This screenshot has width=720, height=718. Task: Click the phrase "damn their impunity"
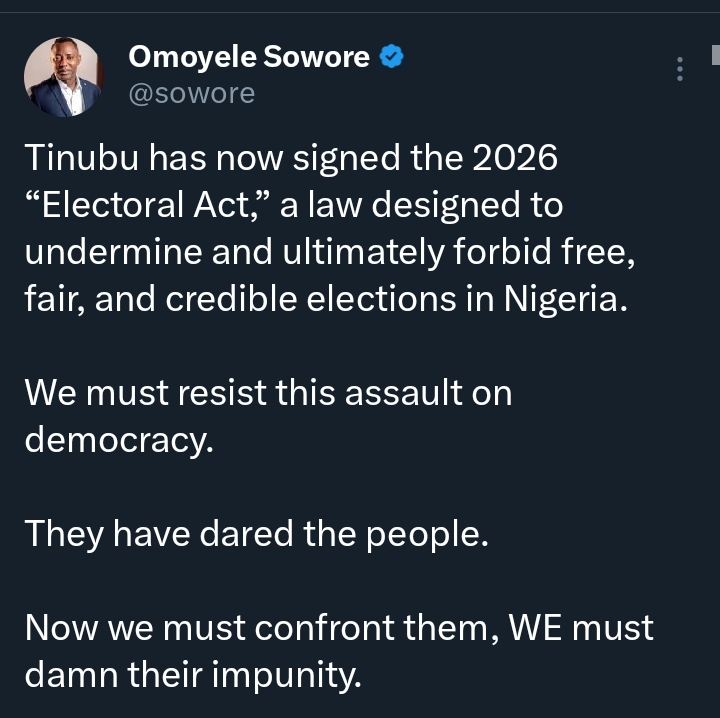(x=190, y=674)
